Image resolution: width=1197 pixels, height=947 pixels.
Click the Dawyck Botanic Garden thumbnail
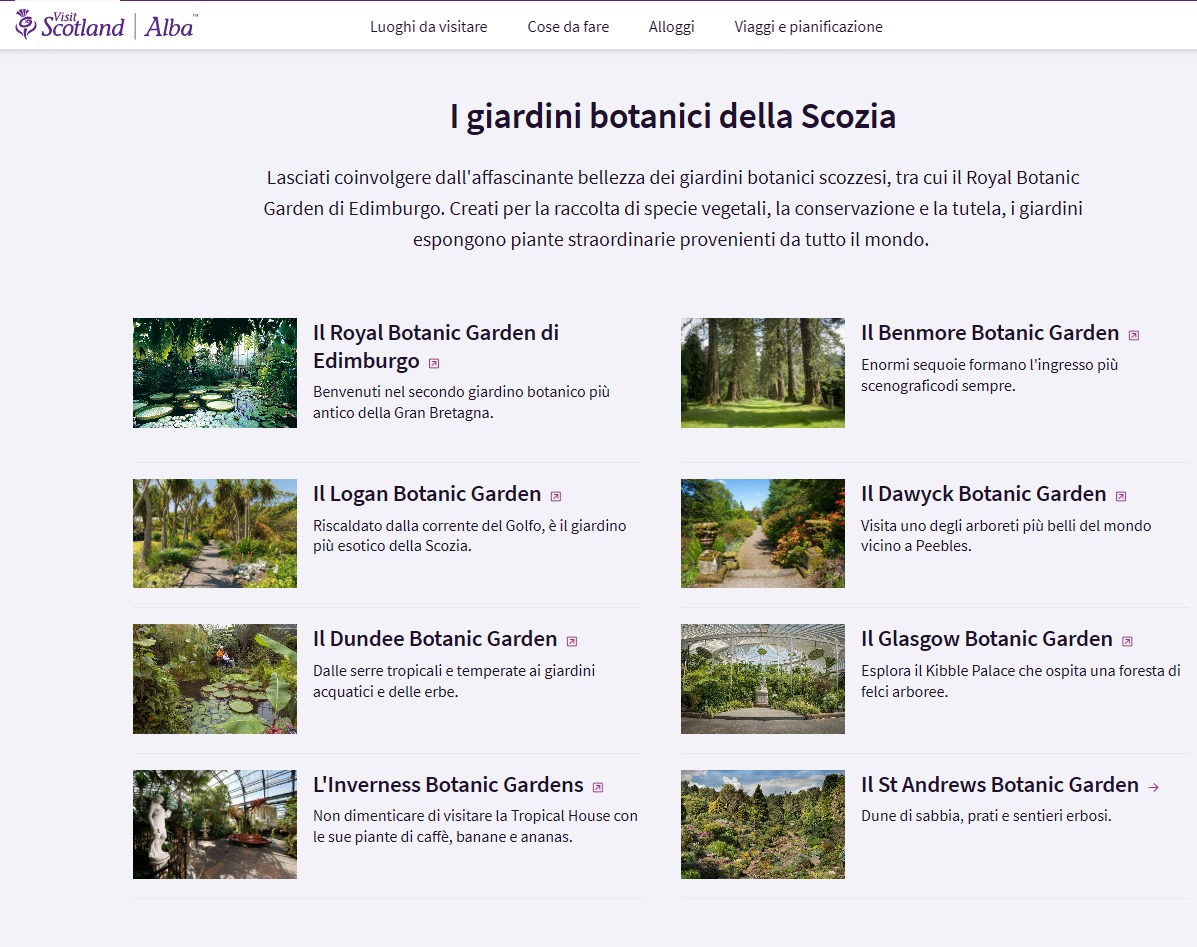point(763,533)
